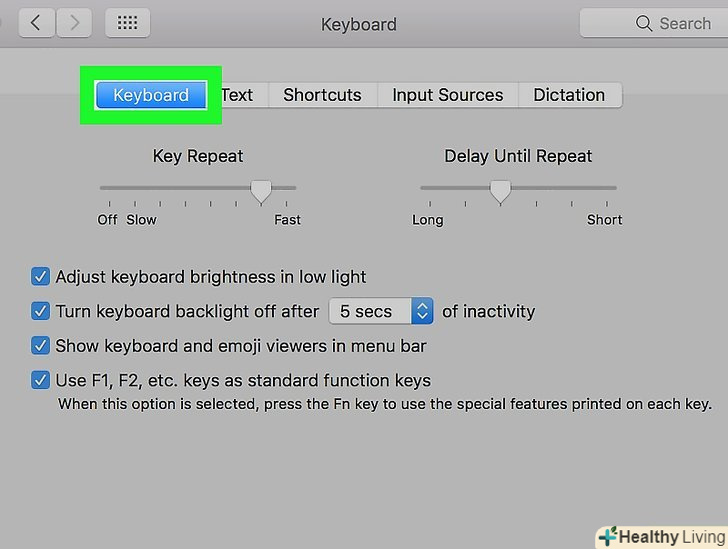The width and height of the screenshot is (728, 549).
Task: Toggle Use F1, F2 standard function keys
Action: (x=41, y=380)
